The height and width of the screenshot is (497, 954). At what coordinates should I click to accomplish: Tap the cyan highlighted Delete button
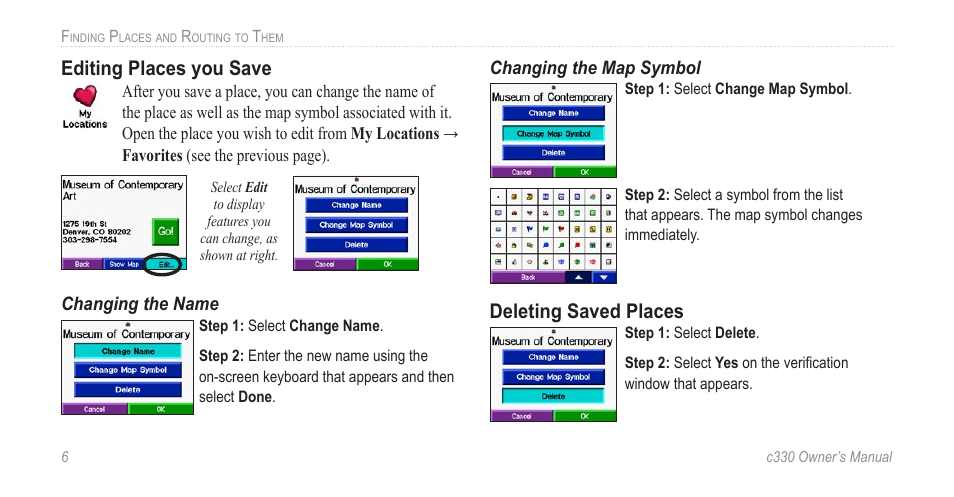click(553, 396)
